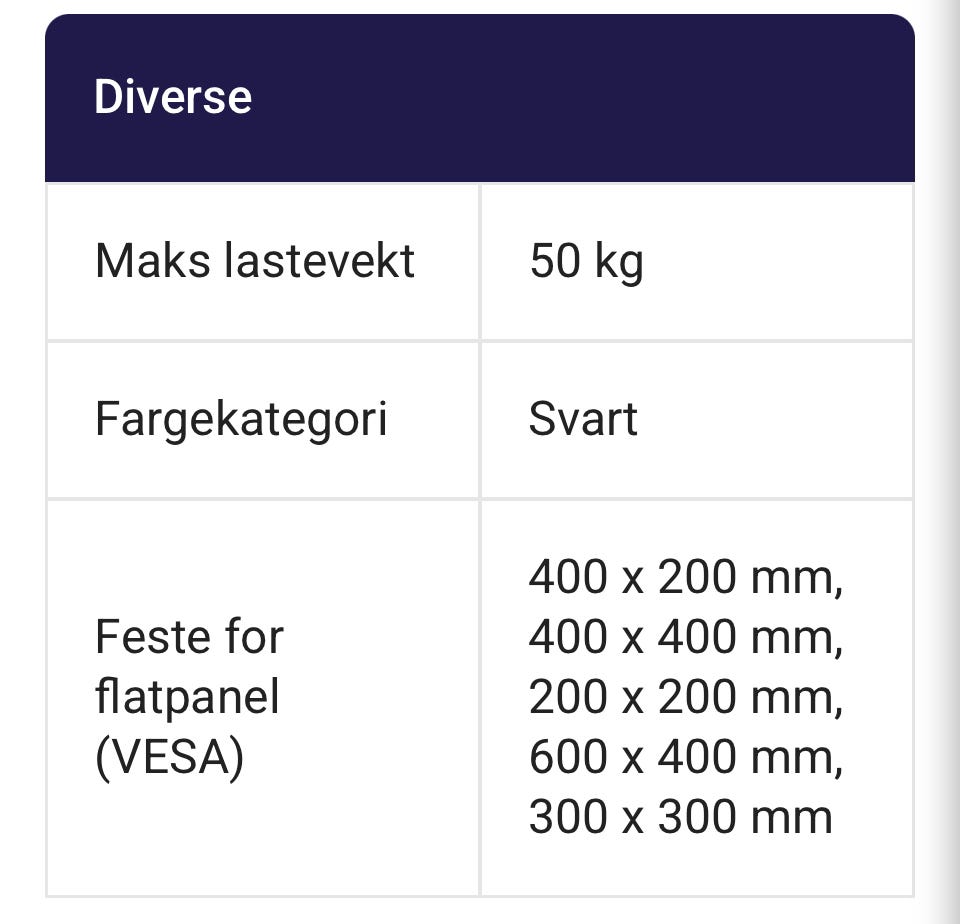
Task: Click the words Feste for
Action: (x=189, y=637)
